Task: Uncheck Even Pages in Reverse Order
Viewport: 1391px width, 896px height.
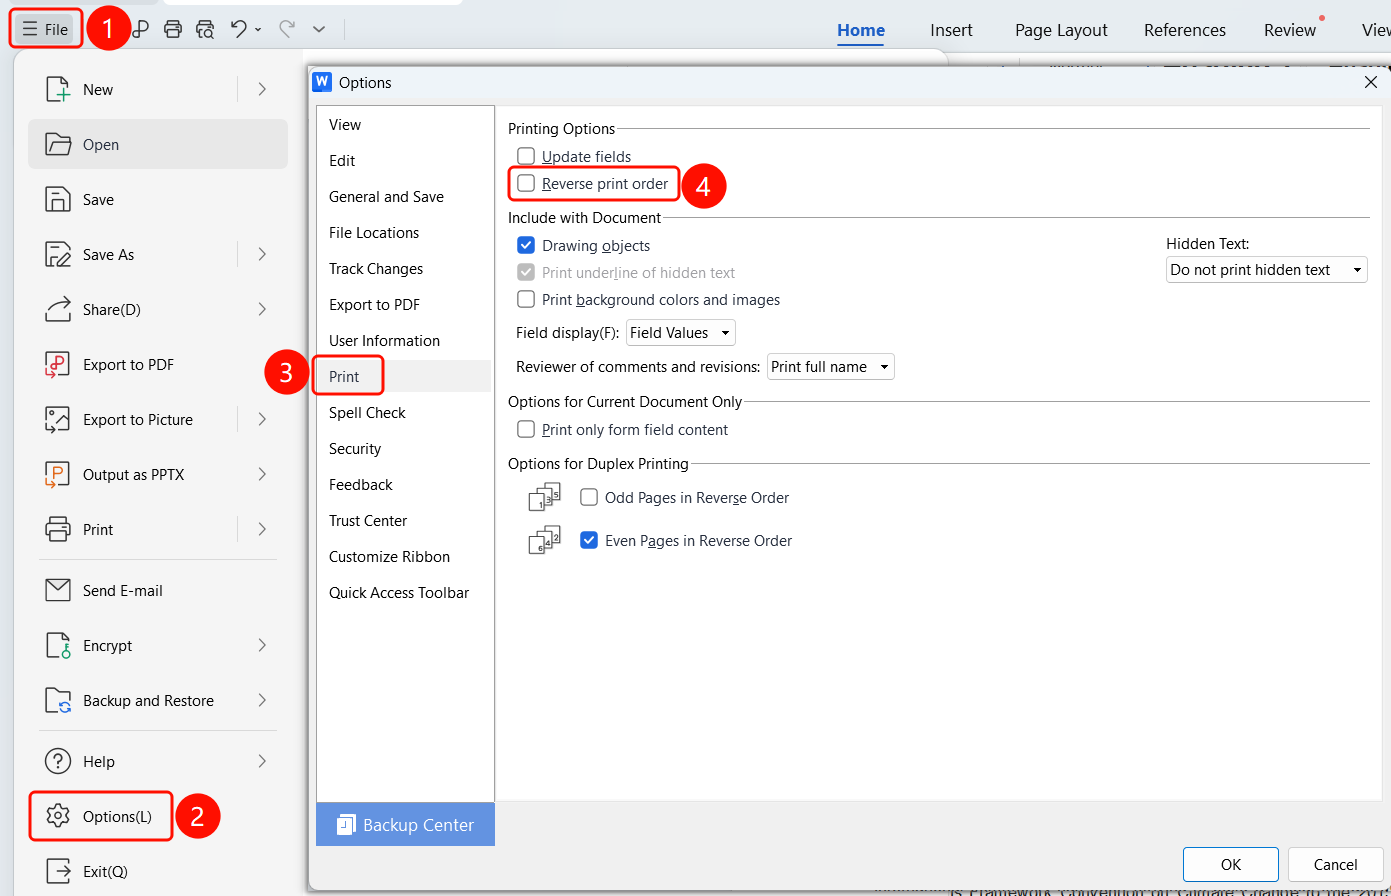Action: tap(589, 540)
